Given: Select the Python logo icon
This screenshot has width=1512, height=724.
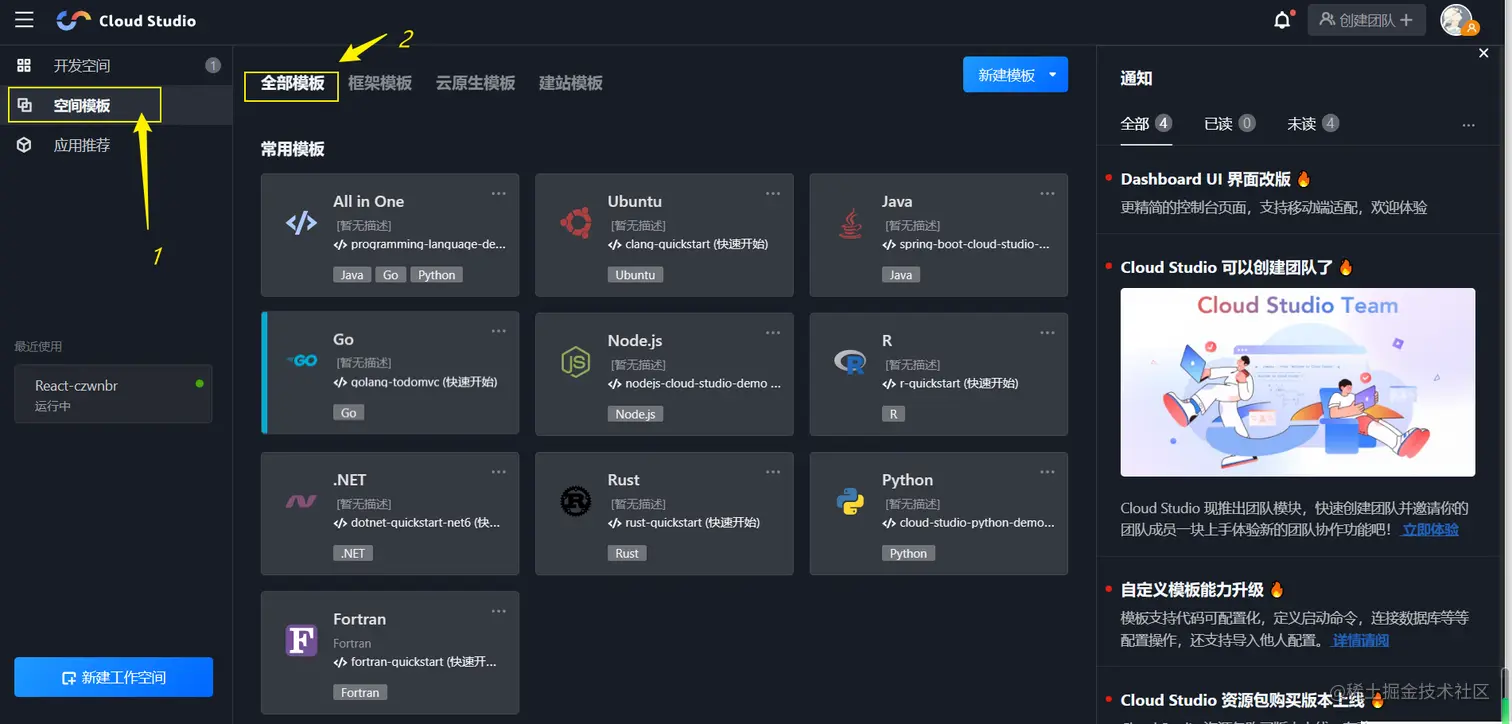Looking at the screenshot, I should click(x=850, y=501).
